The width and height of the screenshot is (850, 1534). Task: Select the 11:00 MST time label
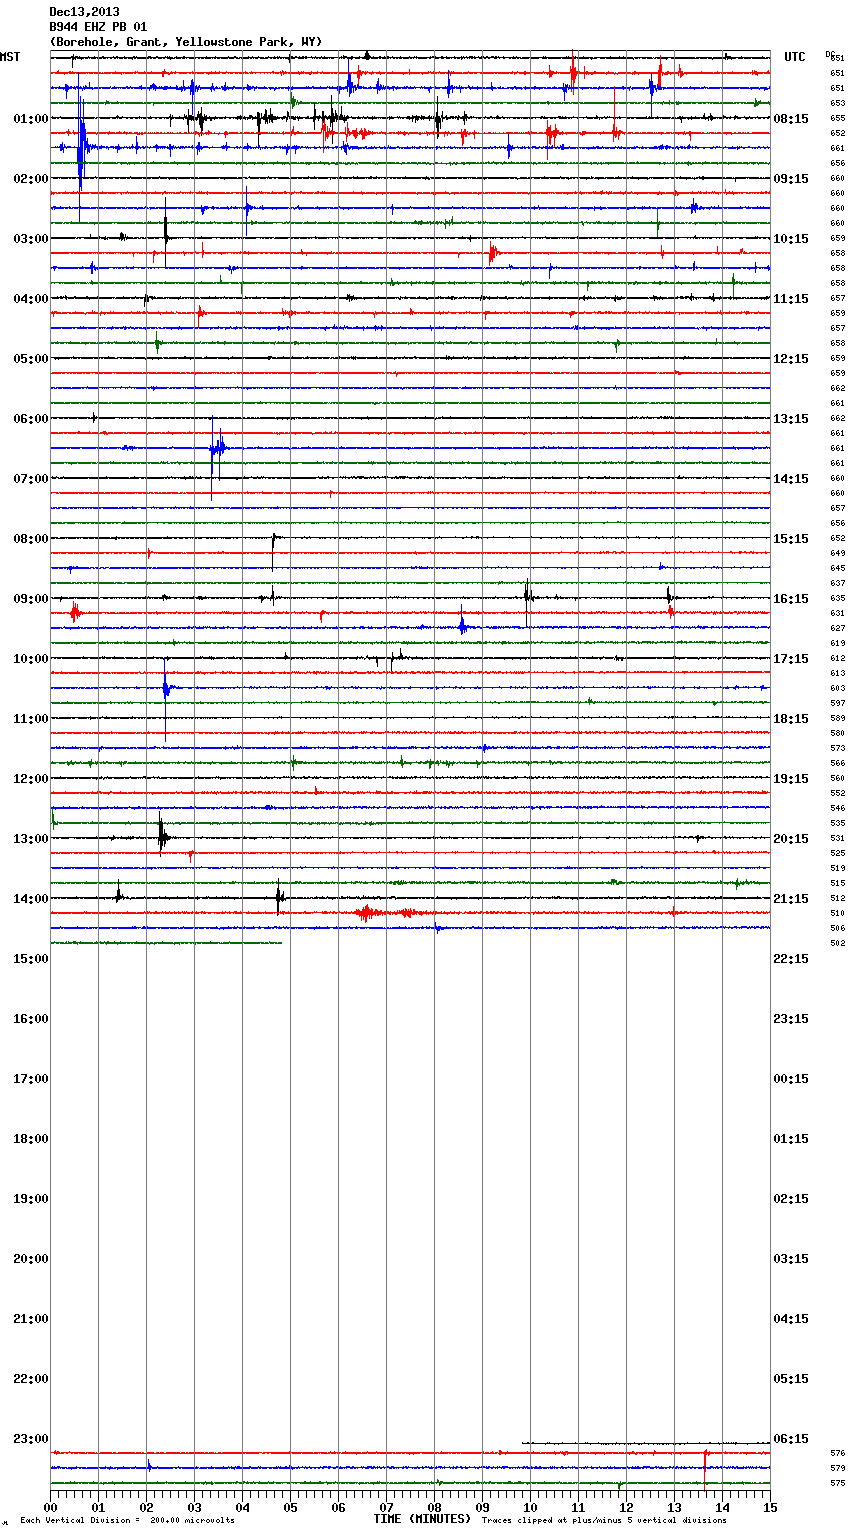click(x=30, y=719)
